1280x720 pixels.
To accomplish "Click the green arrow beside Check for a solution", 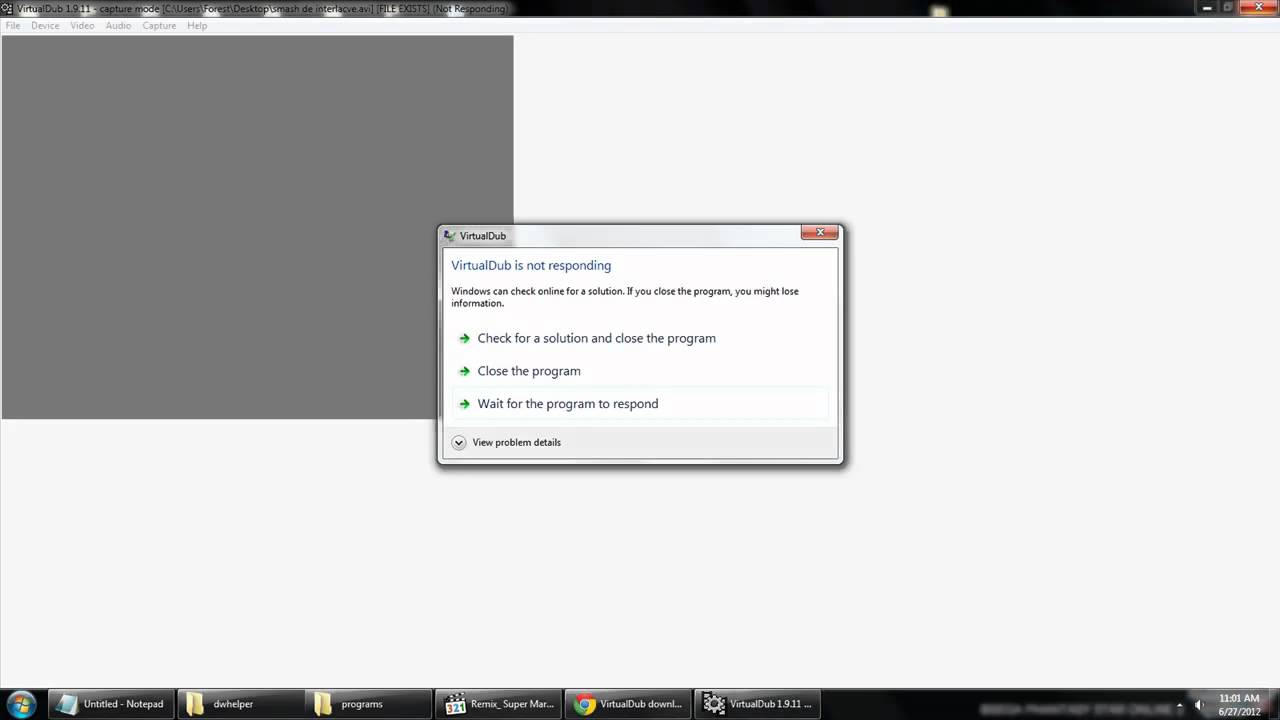I will pos(464,338).
